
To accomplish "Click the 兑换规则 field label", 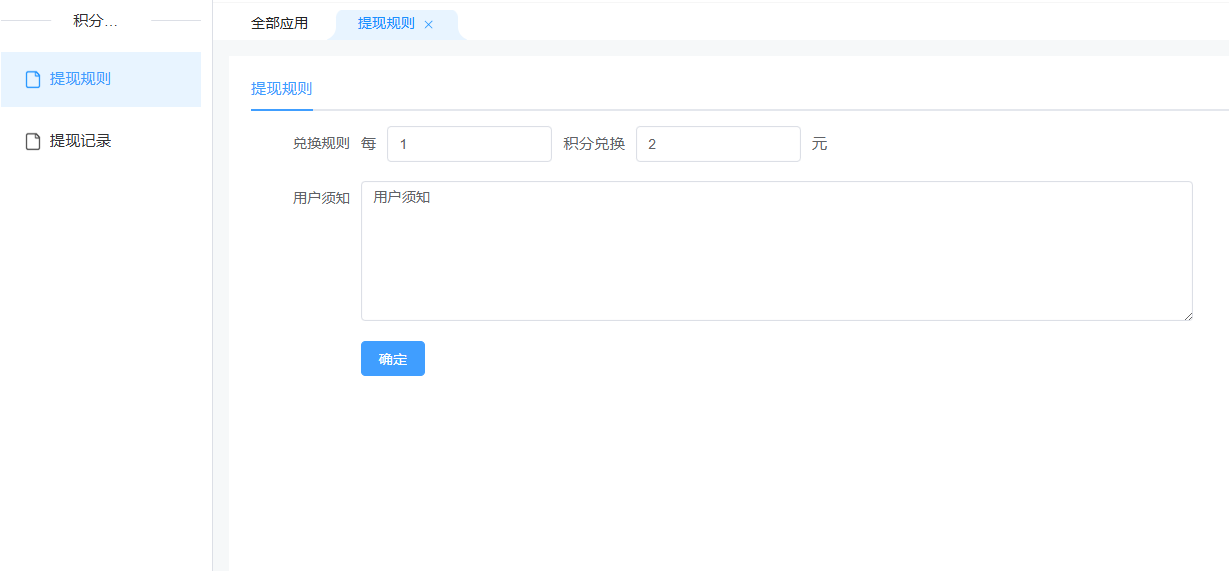I will point(321,144).
